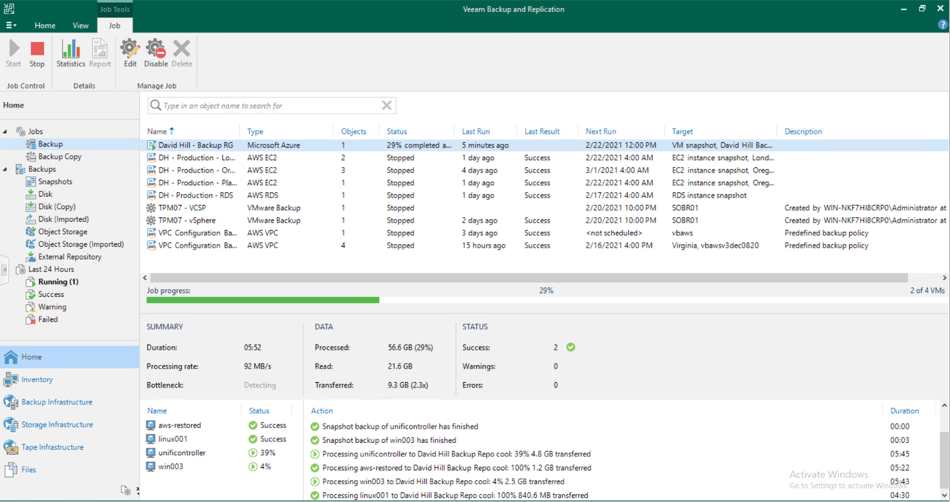Select Last 24 Hours node
The height and width of the screenshot is (502, 950).
click(51, 269)
